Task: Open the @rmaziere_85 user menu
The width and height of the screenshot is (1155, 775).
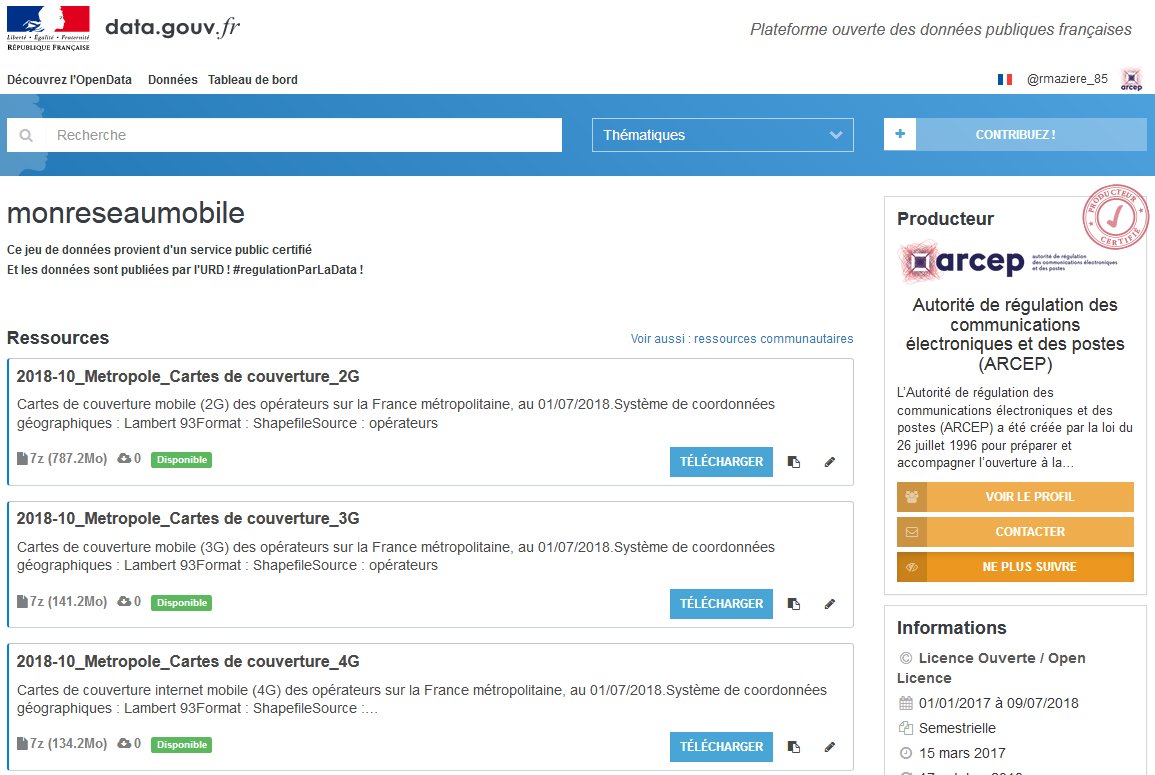Action: pos(1067,79)
